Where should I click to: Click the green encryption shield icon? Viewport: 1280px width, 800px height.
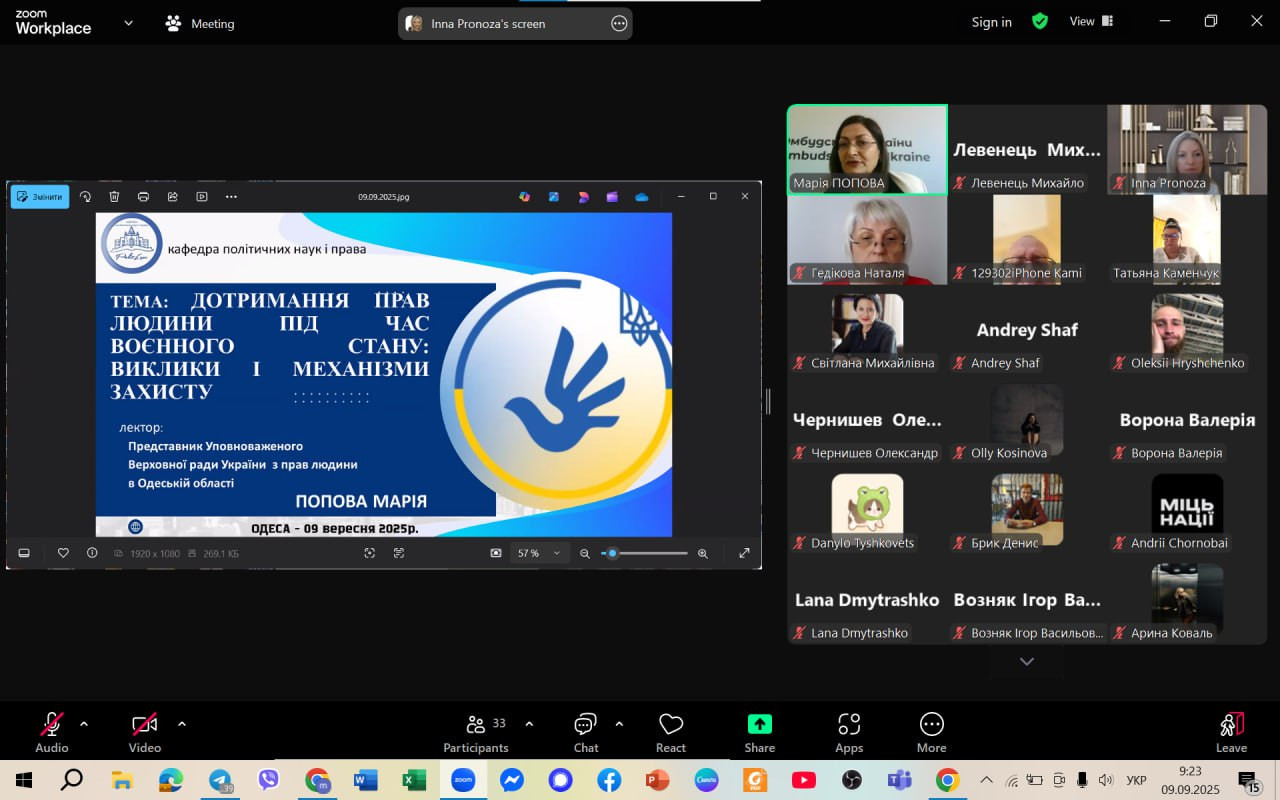pos(1040,21)
